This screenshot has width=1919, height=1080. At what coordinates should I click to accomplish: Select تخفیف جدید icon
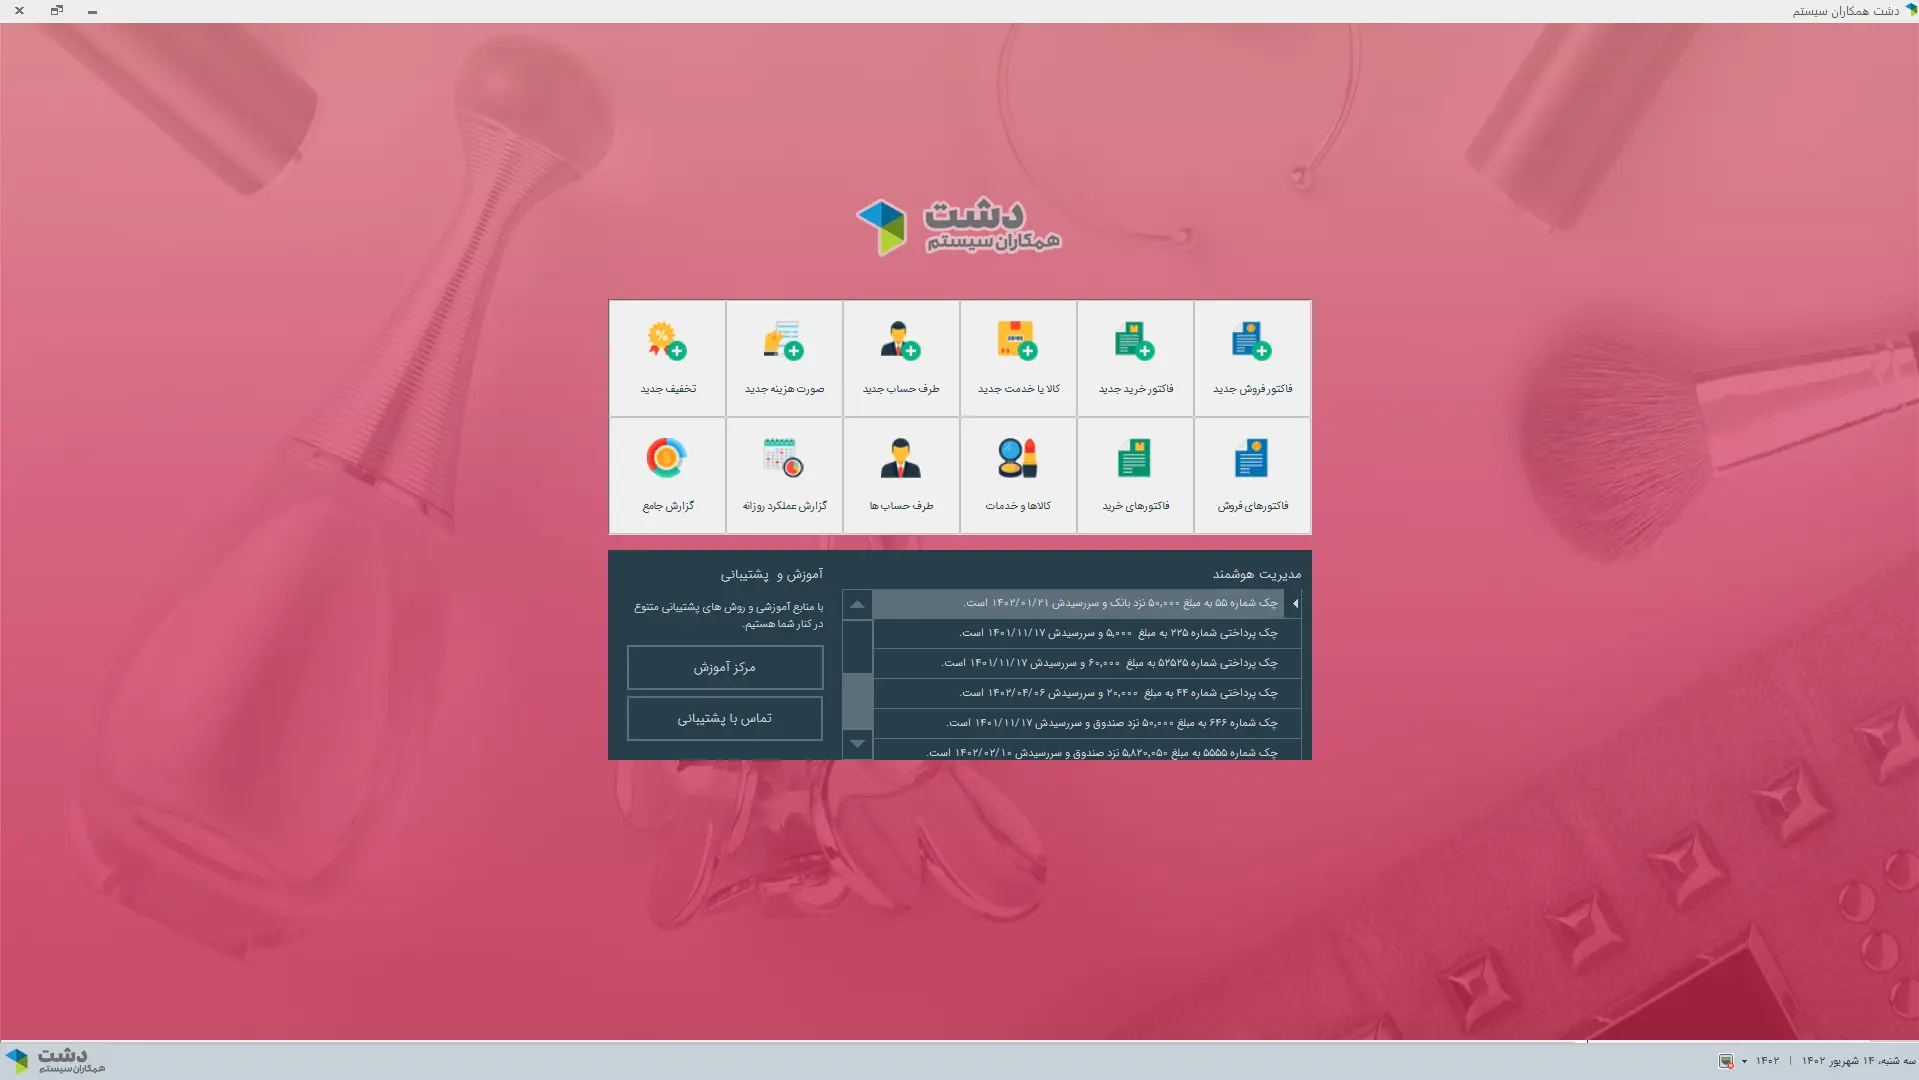(667, 358)
